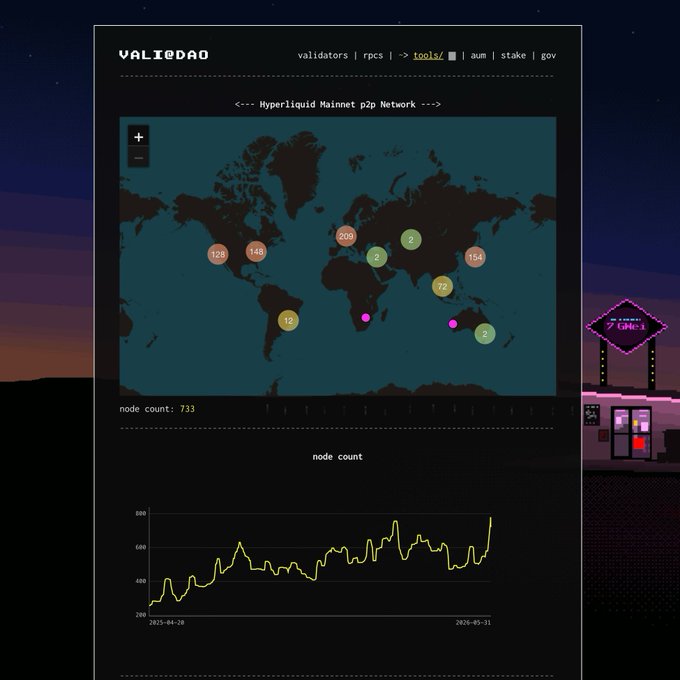Click the 2026-05-31 chart end date
Image resolution: width=680 pixels, height=680 pixels.
click(473, 622)
